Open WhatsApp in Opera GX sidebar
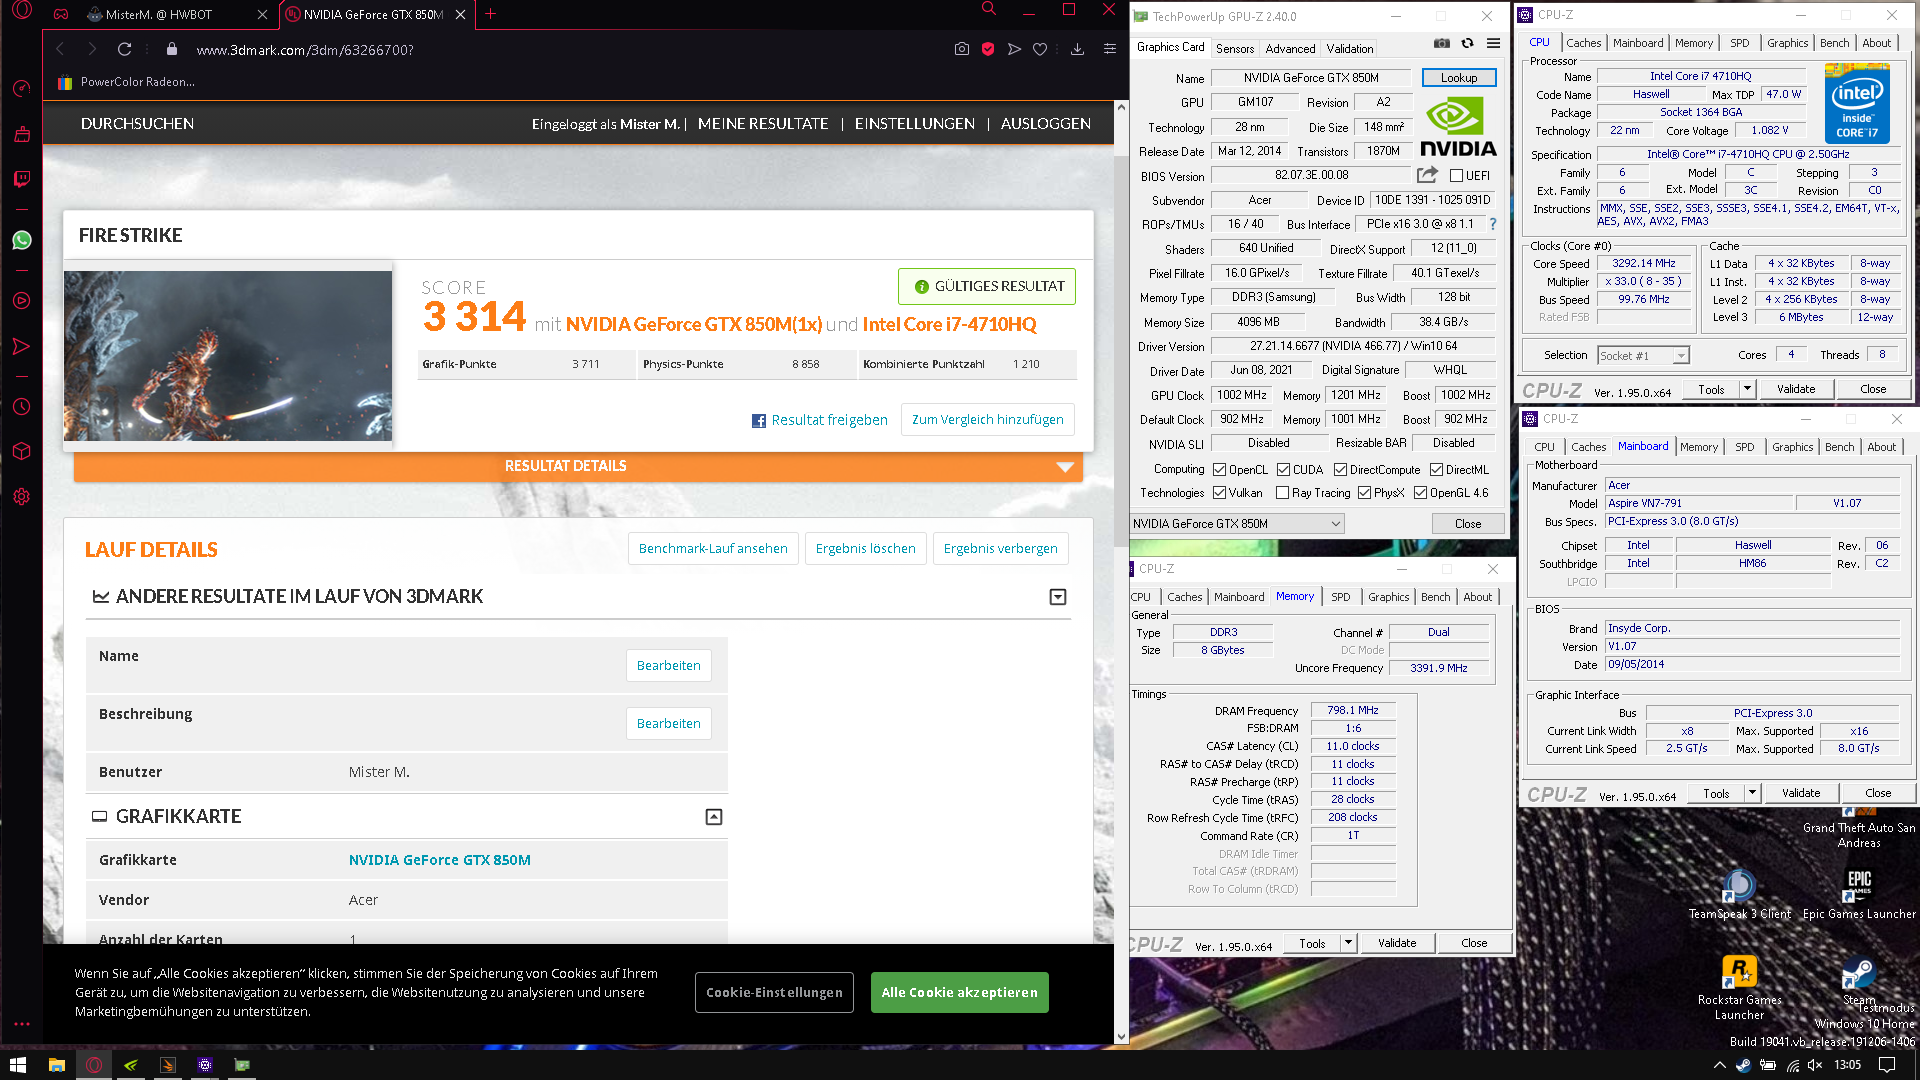The width and height of the screenshot is (1920, 1080). (21, 240)
